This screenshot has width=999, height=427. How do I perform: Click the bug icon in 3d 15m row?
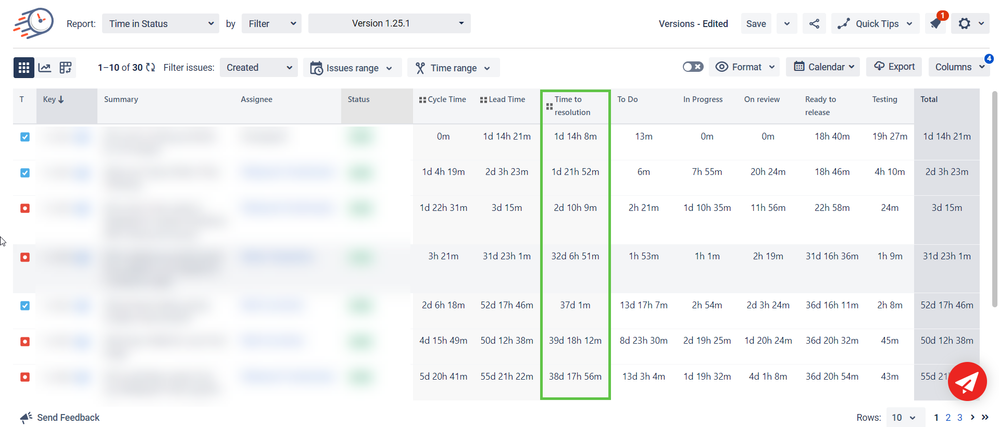(25, 208)
